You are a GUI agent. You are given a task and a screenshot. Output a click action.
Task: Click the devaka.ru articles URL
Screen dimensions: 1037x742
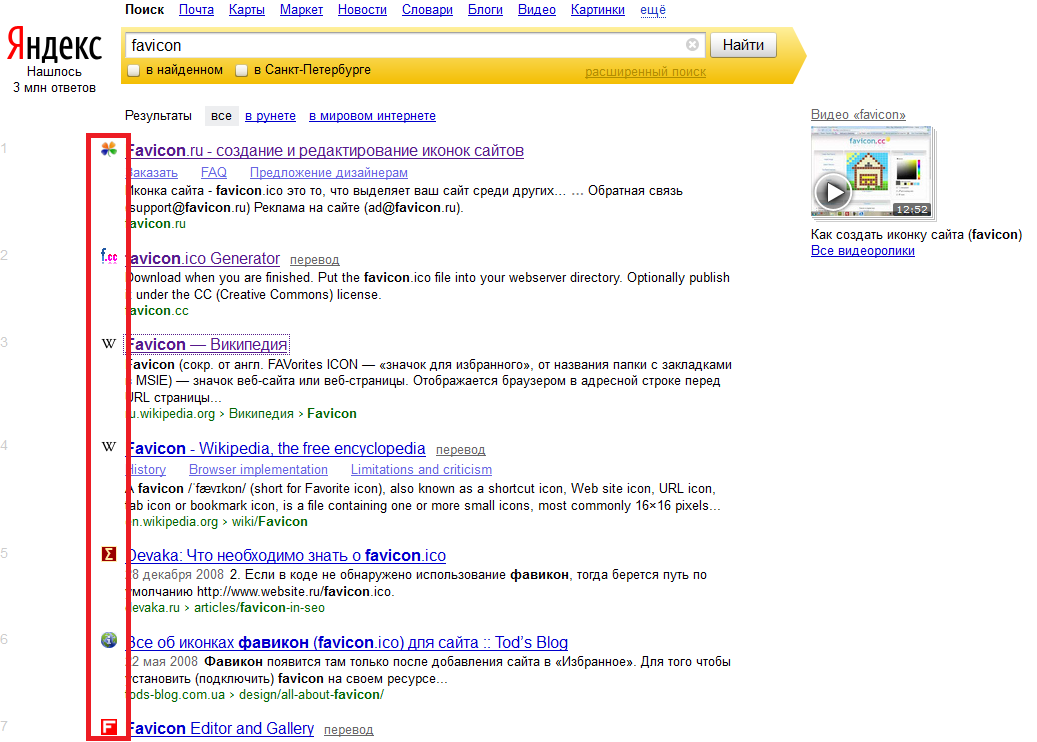coord(226,608)
